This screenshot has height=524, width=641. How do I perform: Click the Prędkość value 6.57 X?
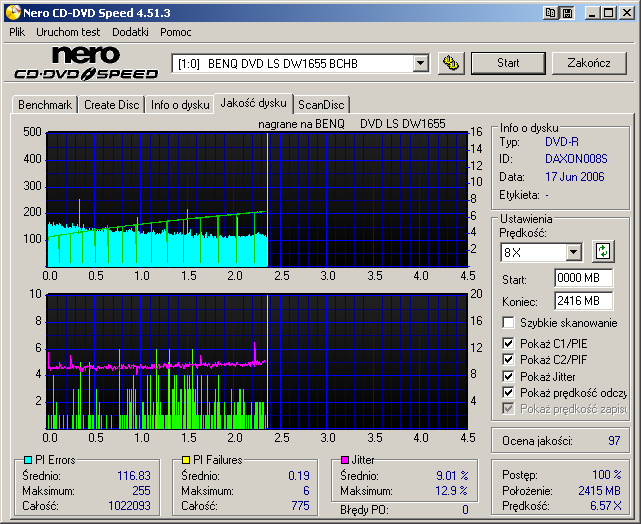pos(605,506)
